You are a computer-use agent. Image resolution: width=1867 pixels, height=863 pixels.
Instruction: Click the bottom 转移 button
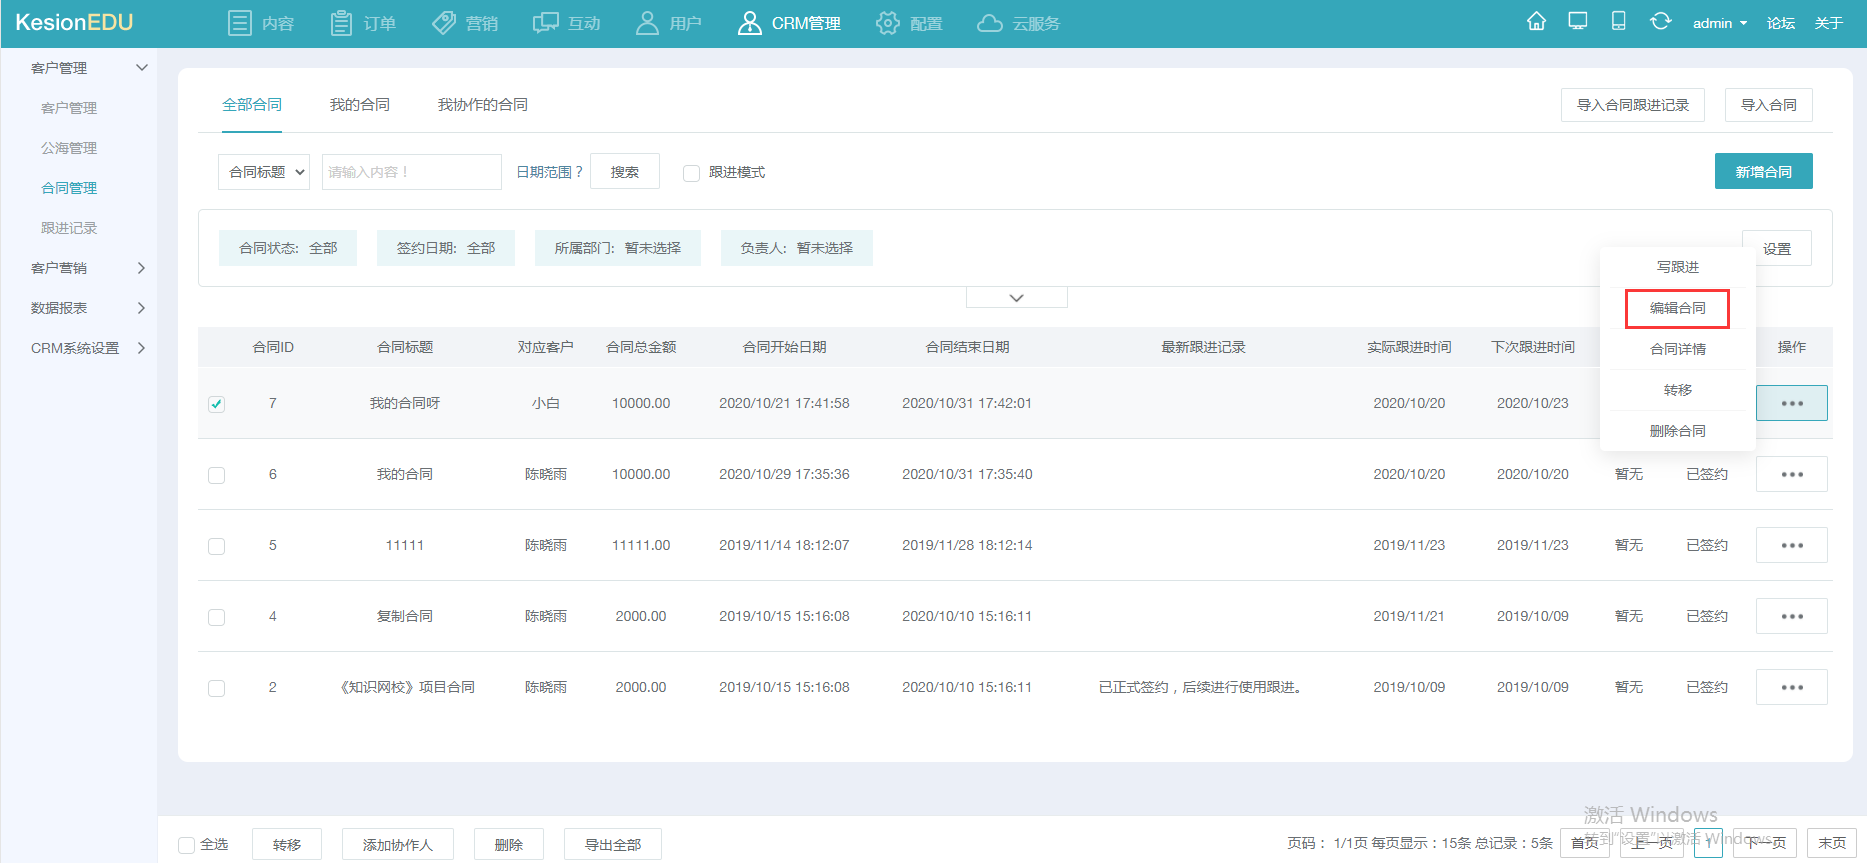pos(287,845)
